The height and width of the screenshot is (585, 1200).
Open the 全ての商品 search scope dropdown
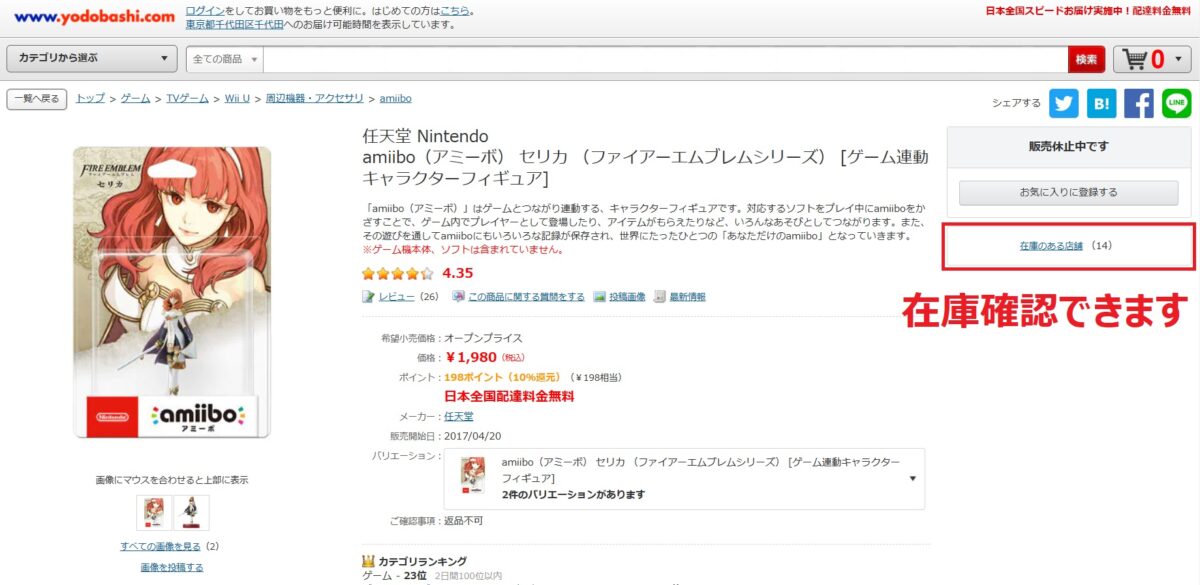(x=225, y=60)
